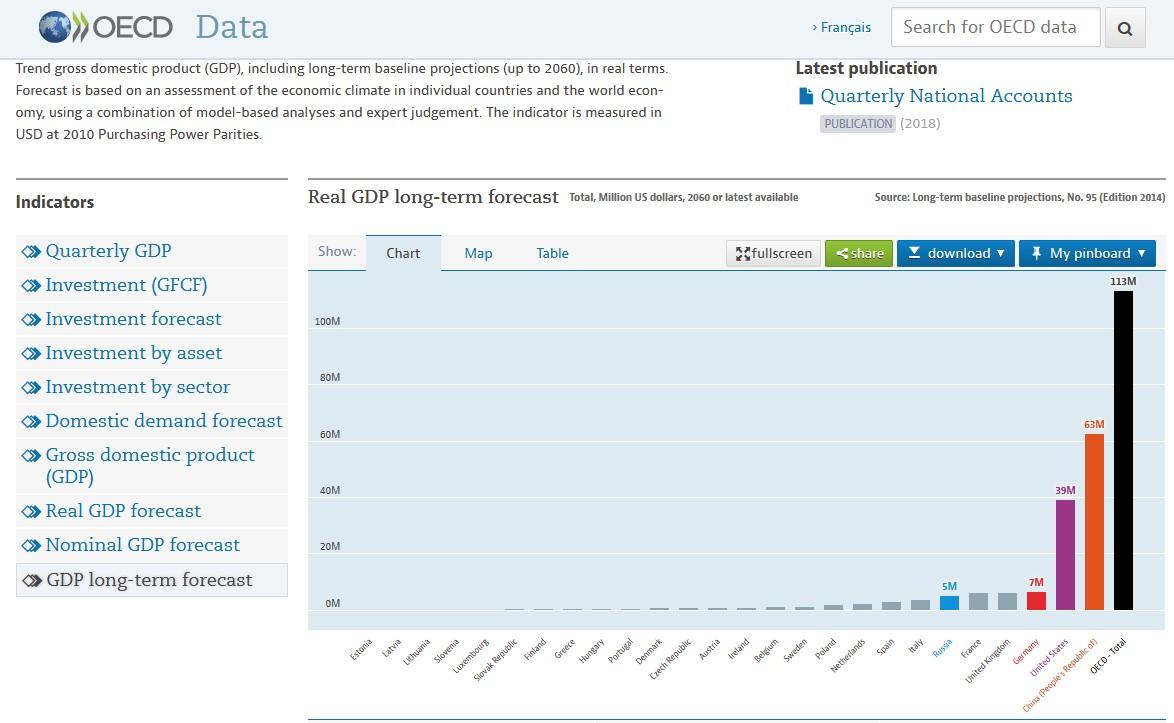Click the purple United States 39M bar

[x=1065, y=555]
